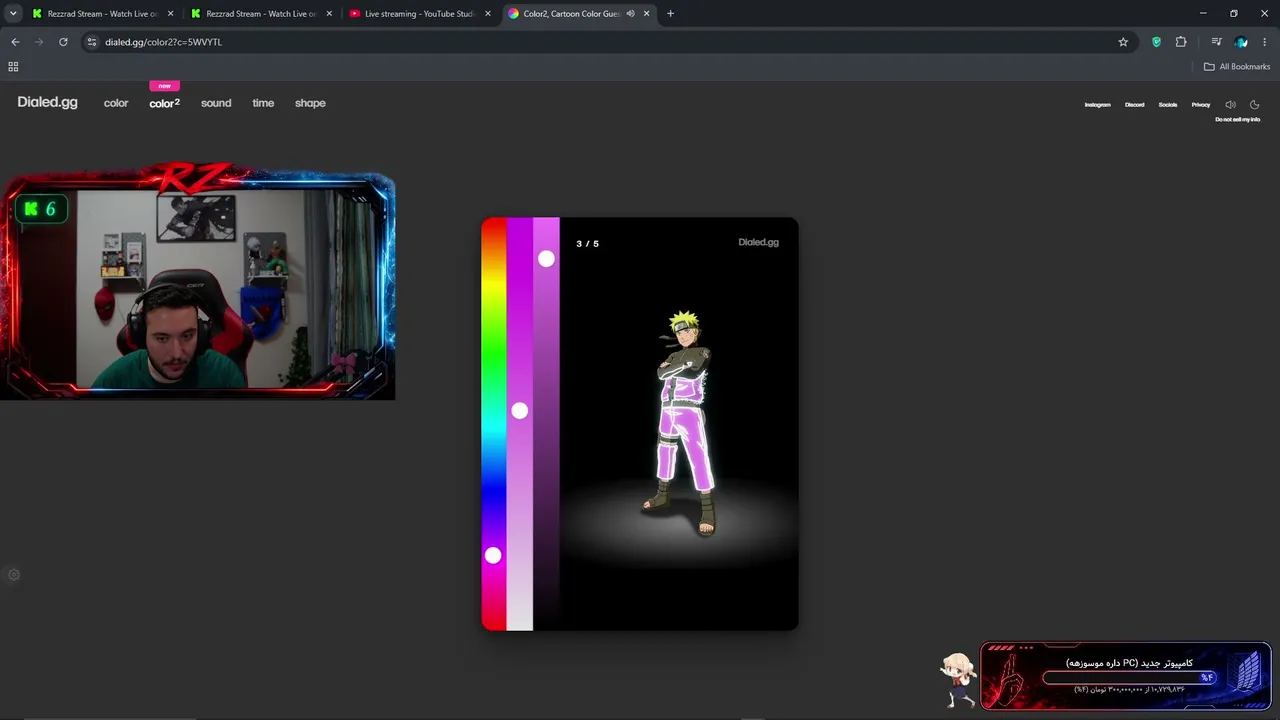This screenshot has height=720, width=1280.
Task: Open the Discord link
Action: [1135, 105]
